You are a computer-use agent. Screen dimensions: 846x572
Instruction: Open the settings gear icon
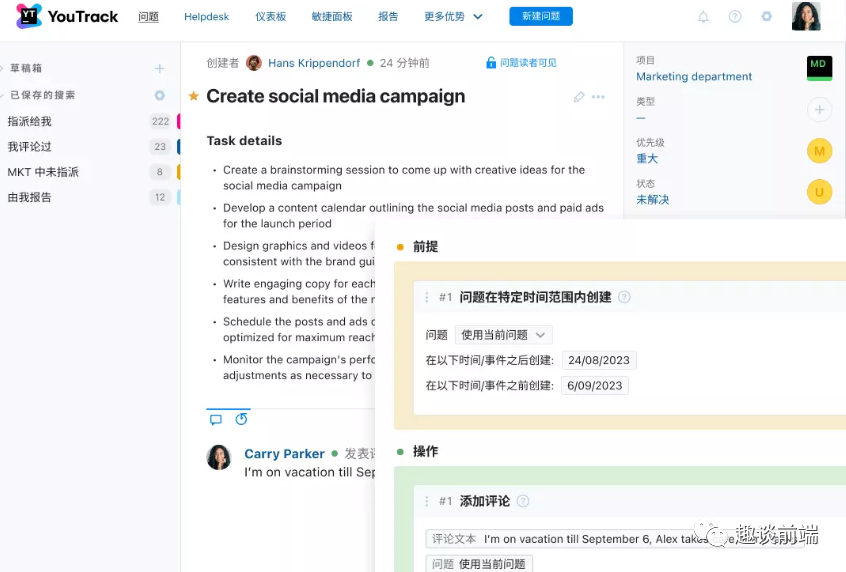(767, 17)
